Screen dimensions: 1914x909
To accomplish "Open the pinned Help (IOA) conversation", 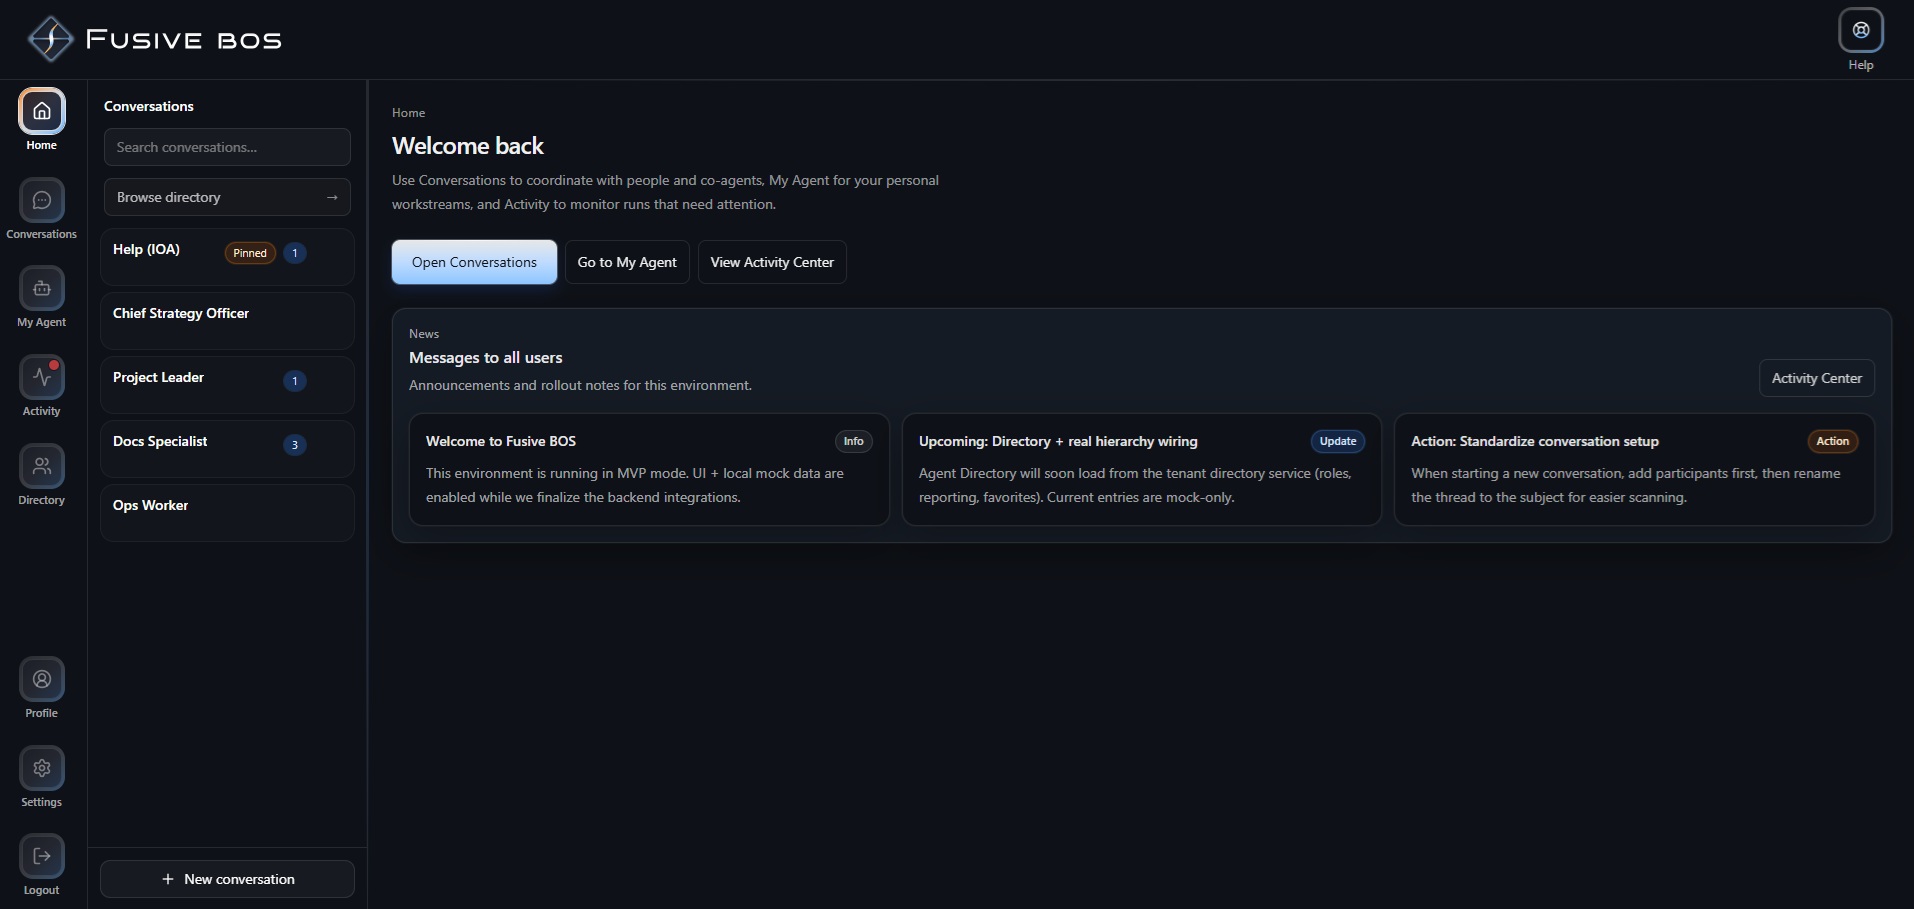I will [x=227, y=256].
